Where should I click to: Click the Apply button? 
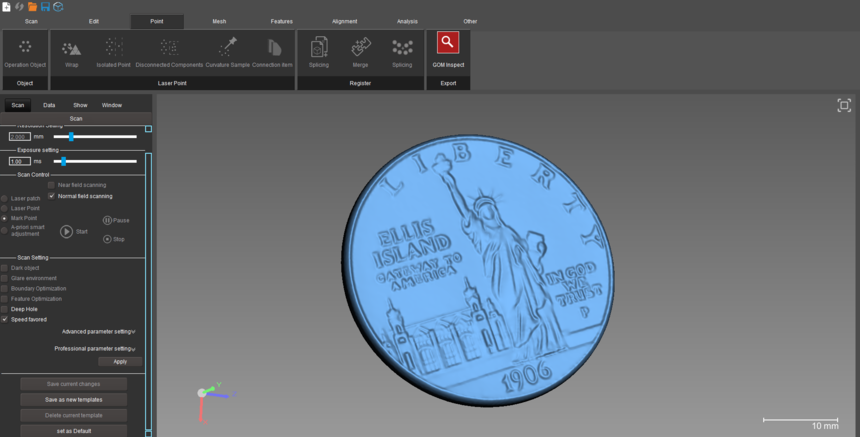point(120,361)
